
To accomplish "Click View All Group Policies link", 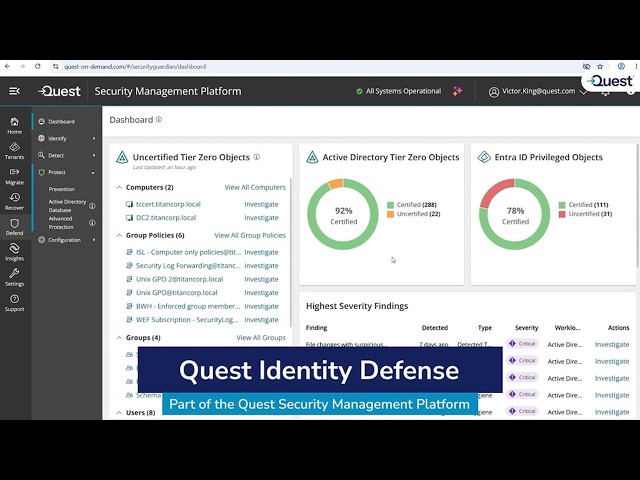I will click(x=250, y=236).
